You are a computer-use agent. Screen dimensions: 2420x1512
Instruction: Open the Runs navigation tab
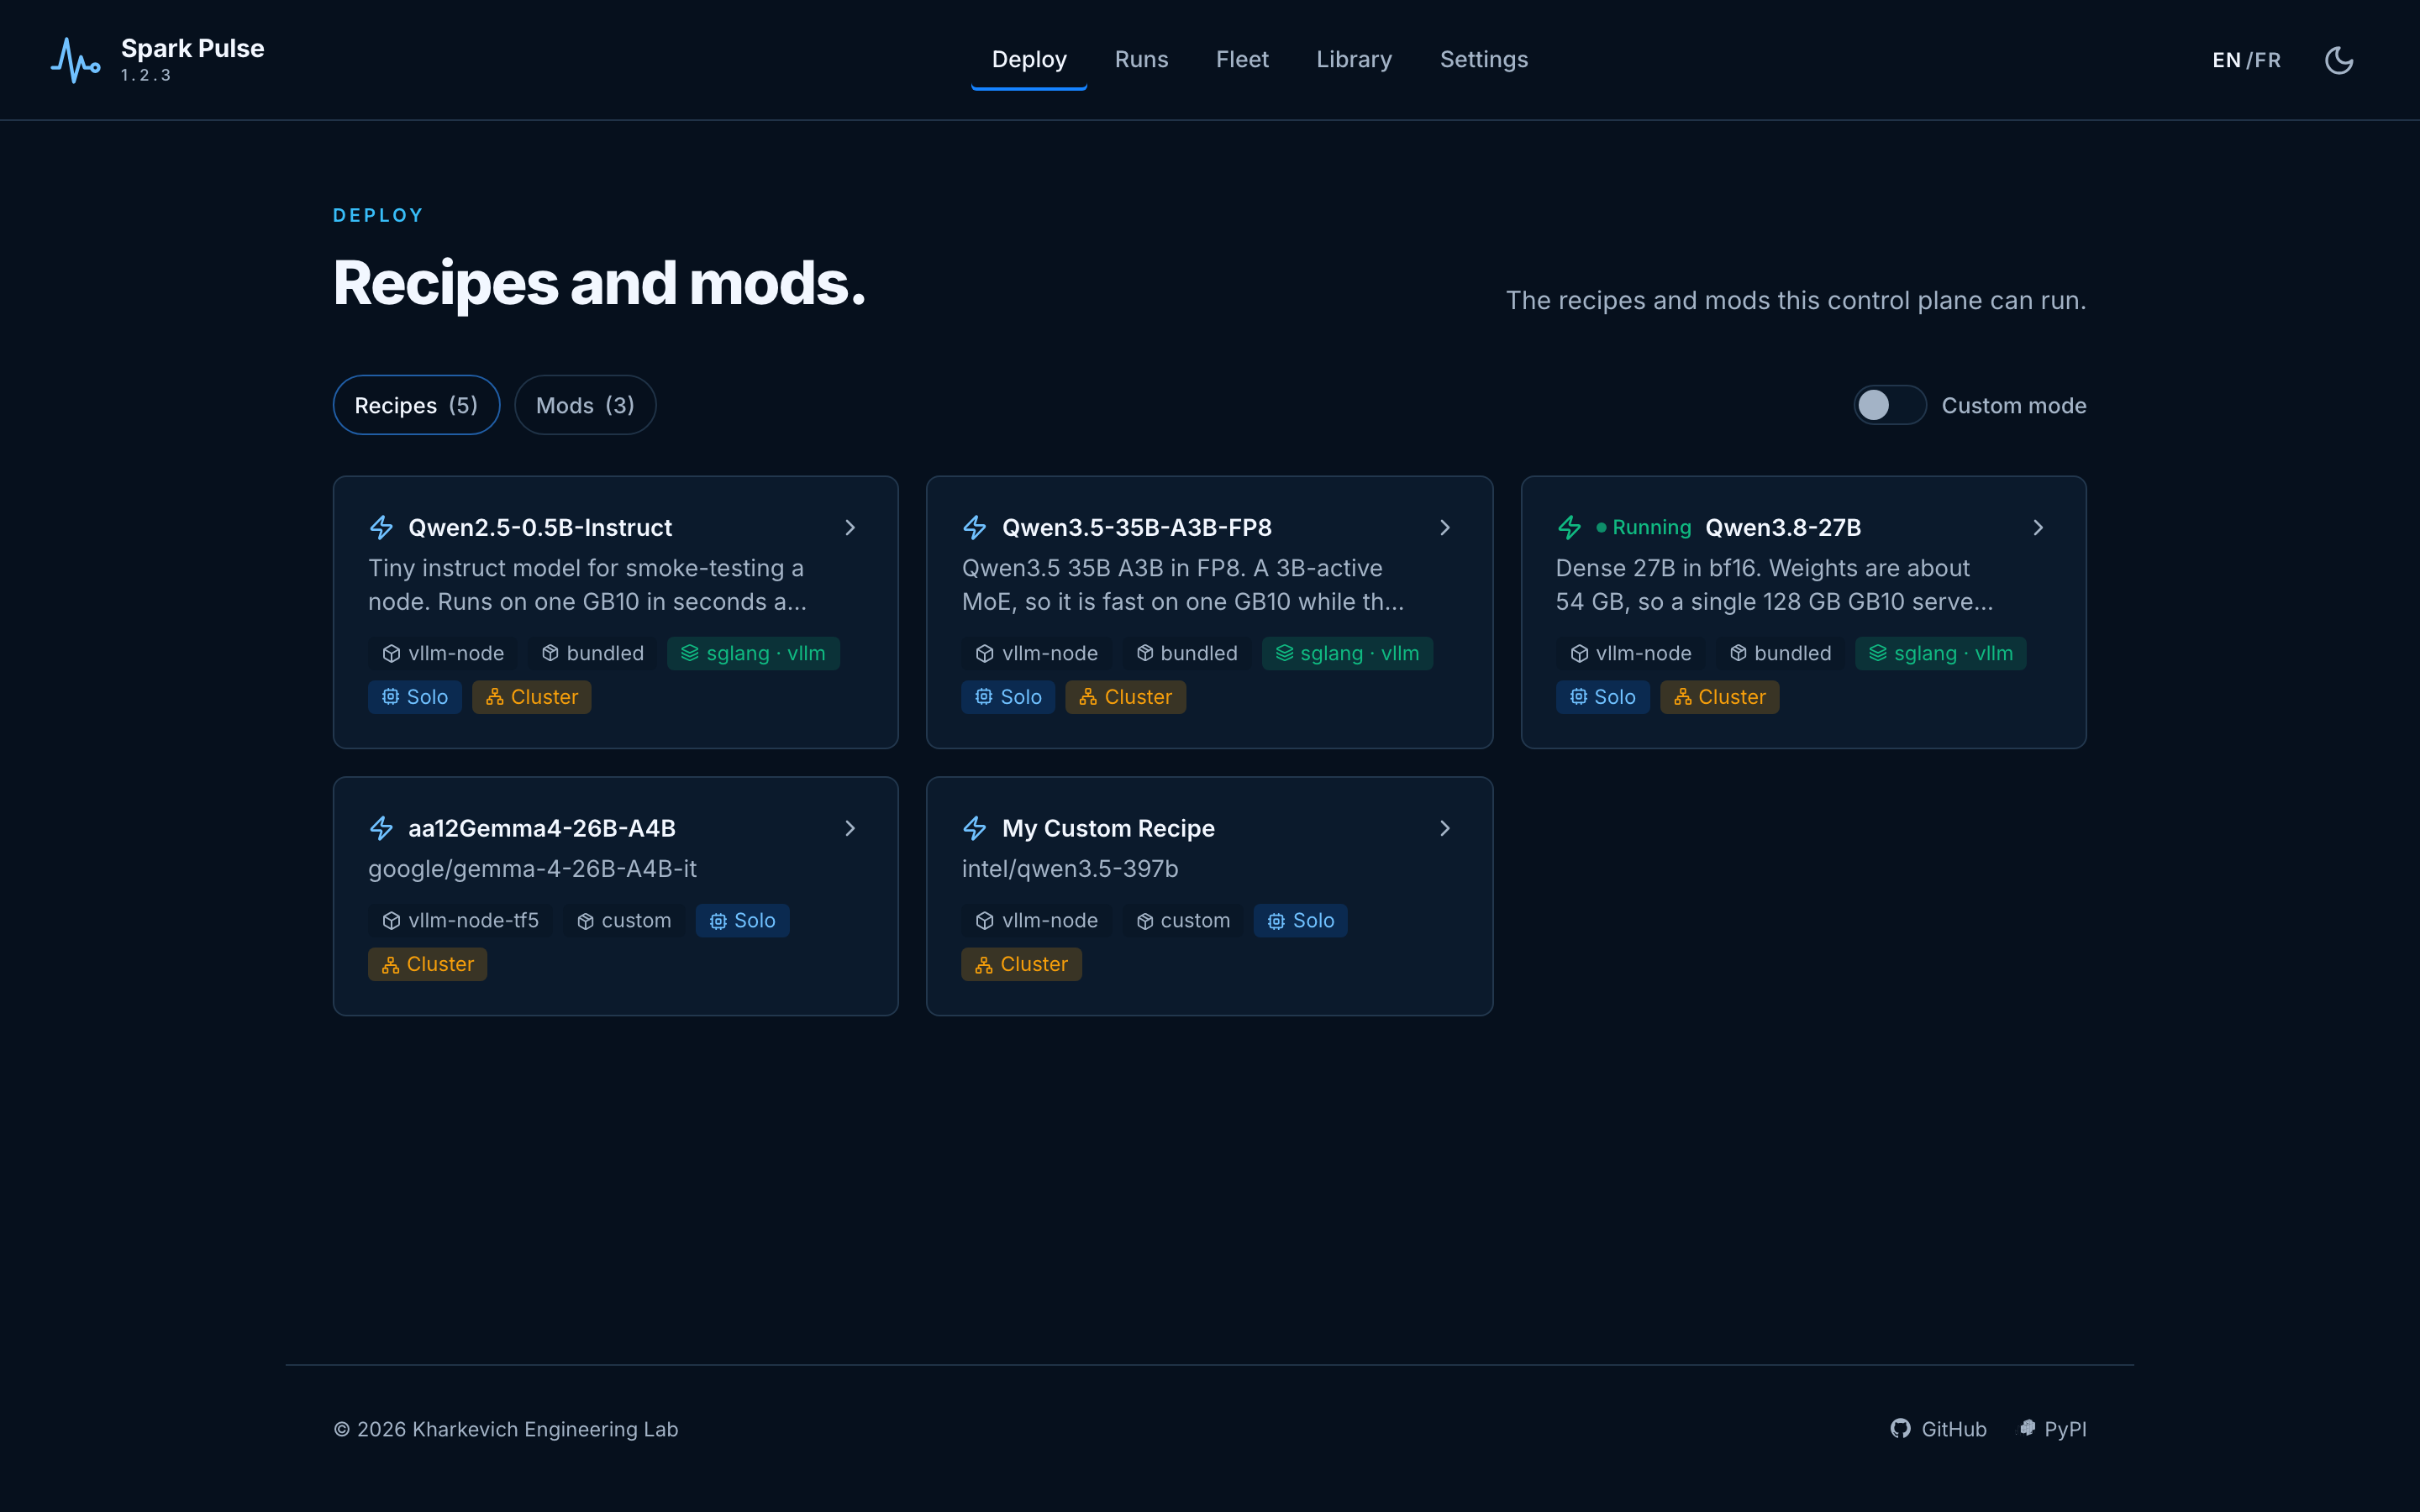[x=1141, y=60]
